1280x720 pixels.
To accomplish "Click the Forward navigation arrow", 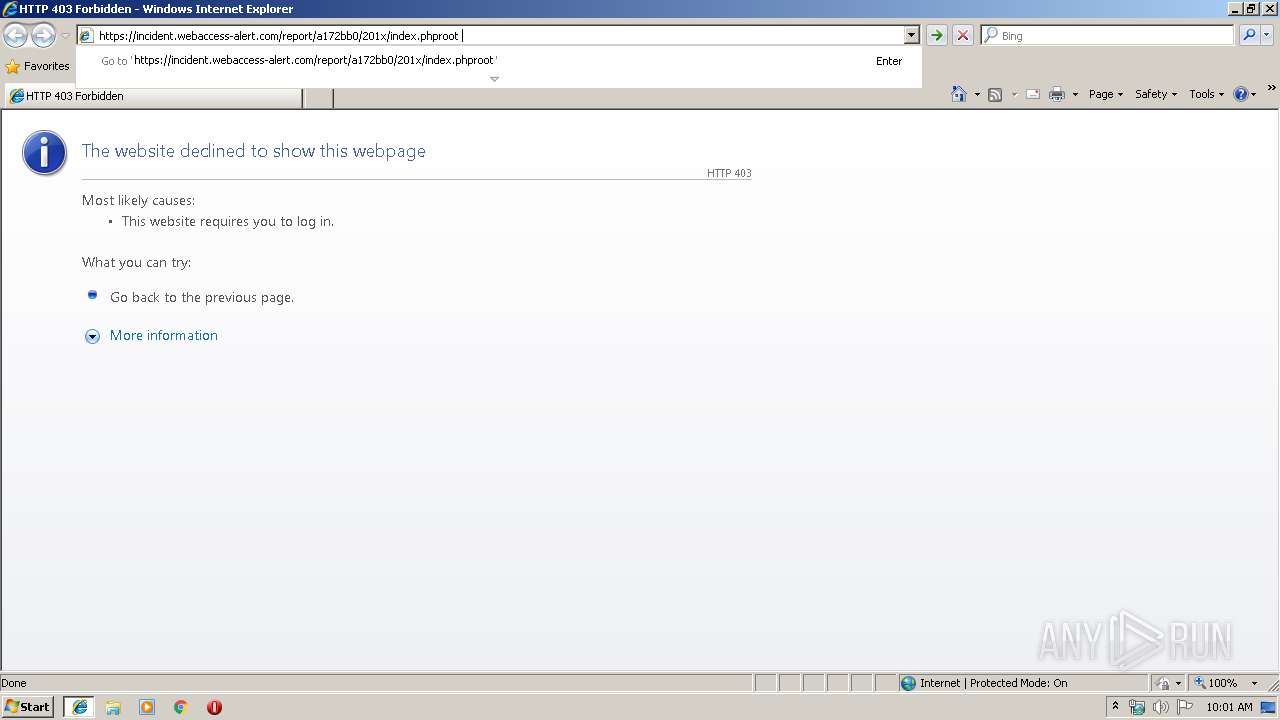I will pos(43,36).
